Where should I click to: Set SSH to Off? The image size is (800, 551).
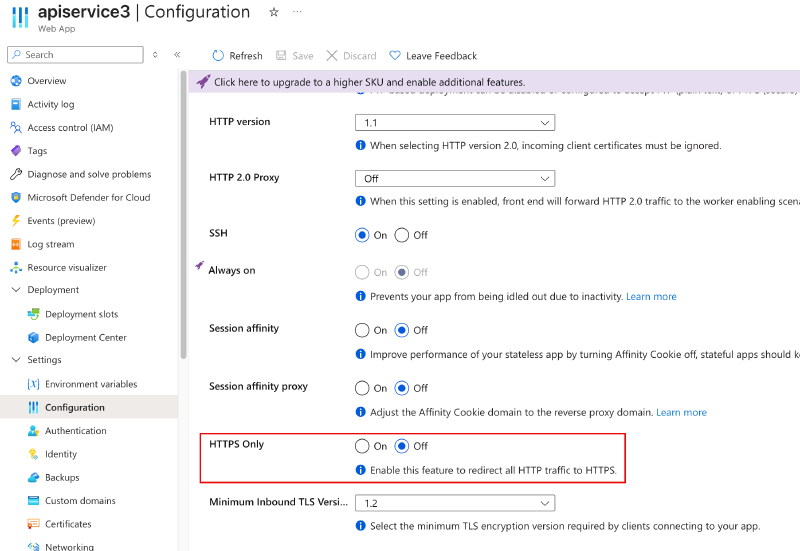tap(402, 235)
